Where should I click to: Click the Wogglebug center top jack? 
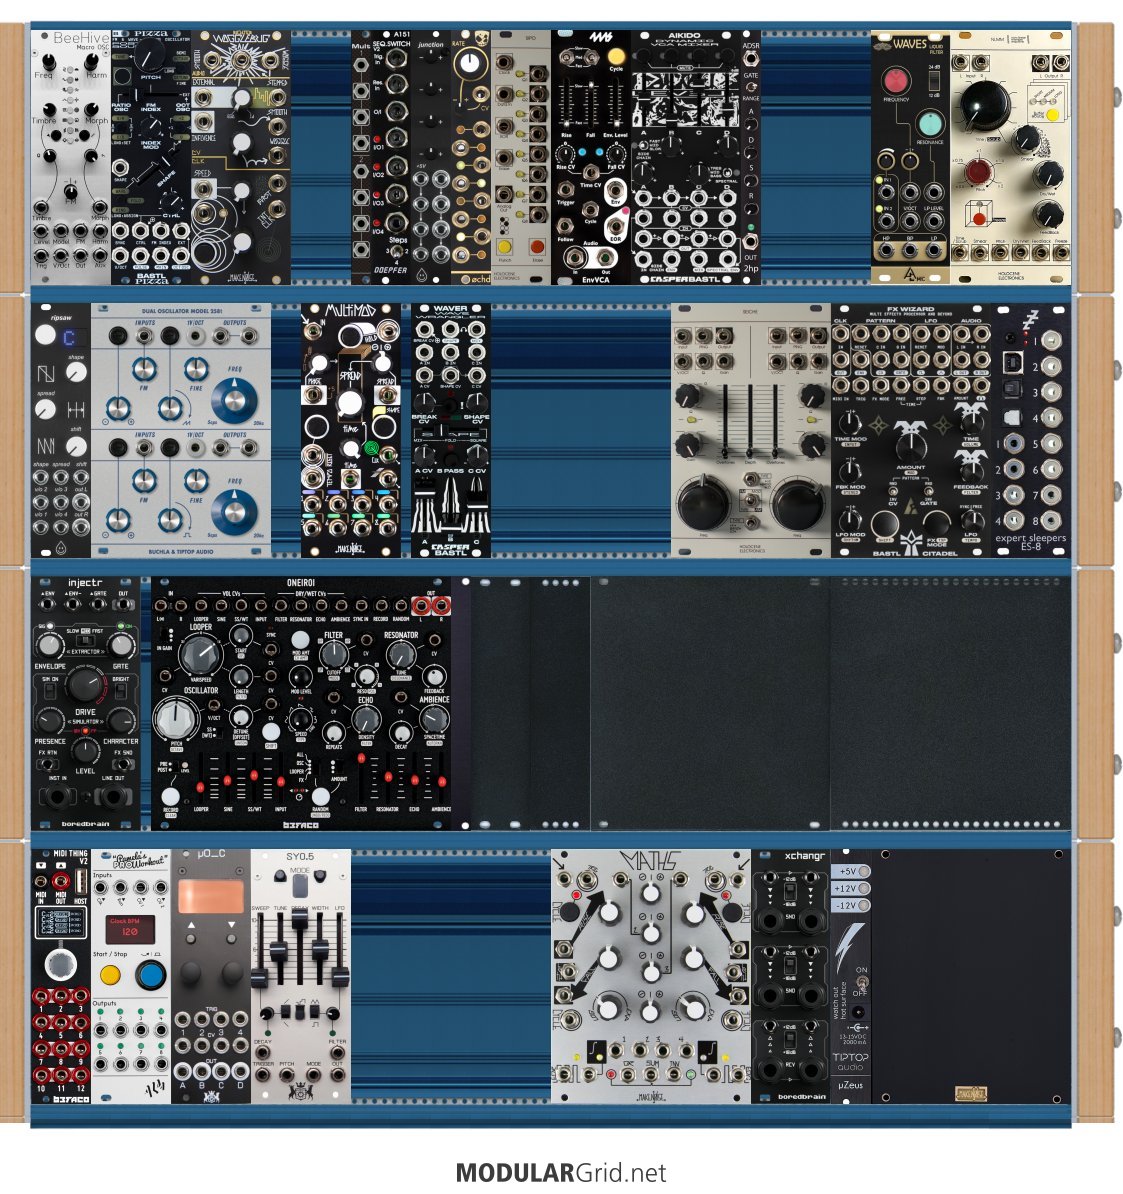point(242,61)
